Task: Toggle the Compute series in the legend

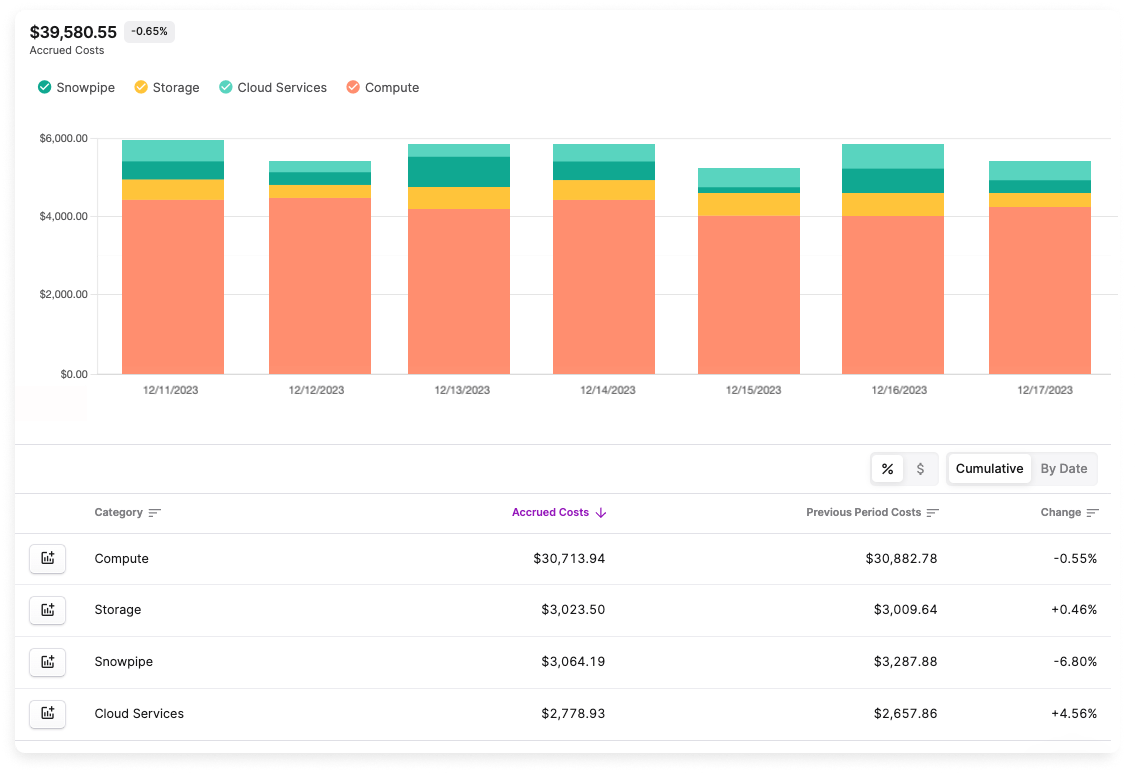Action: (382, 87)
